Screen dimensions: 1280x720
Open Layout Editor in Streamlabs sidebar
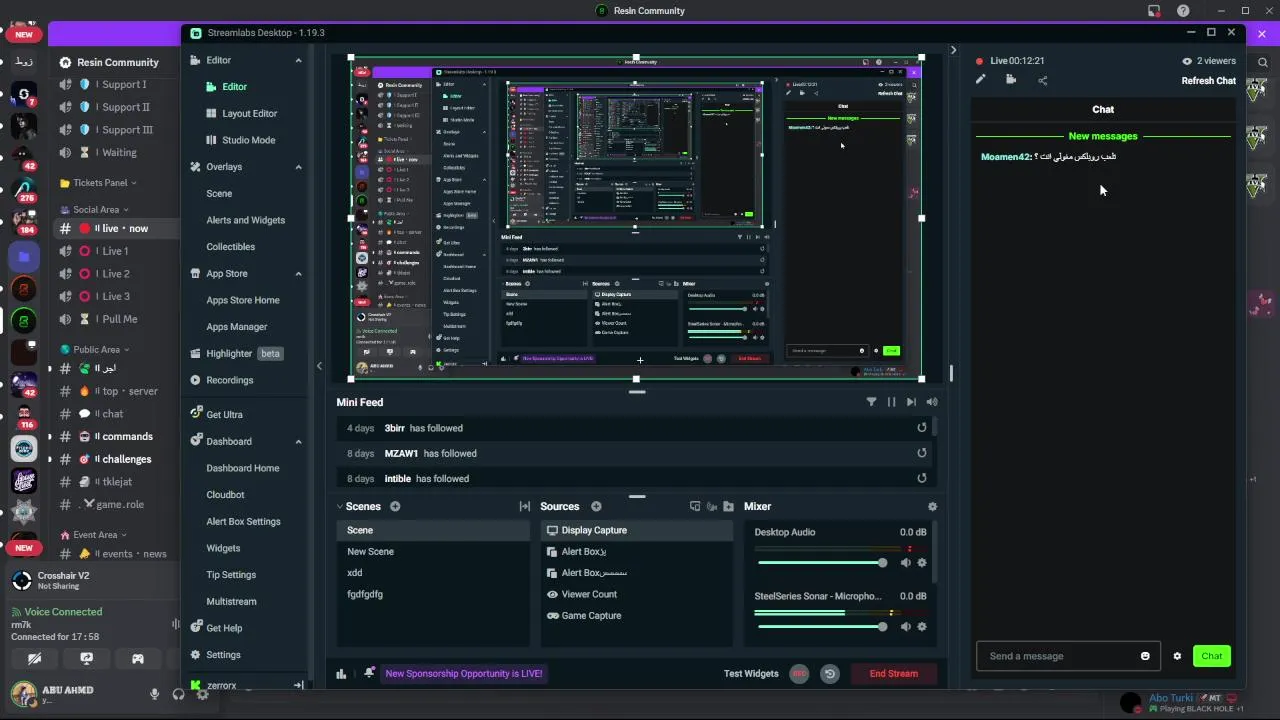coord(249,114)
